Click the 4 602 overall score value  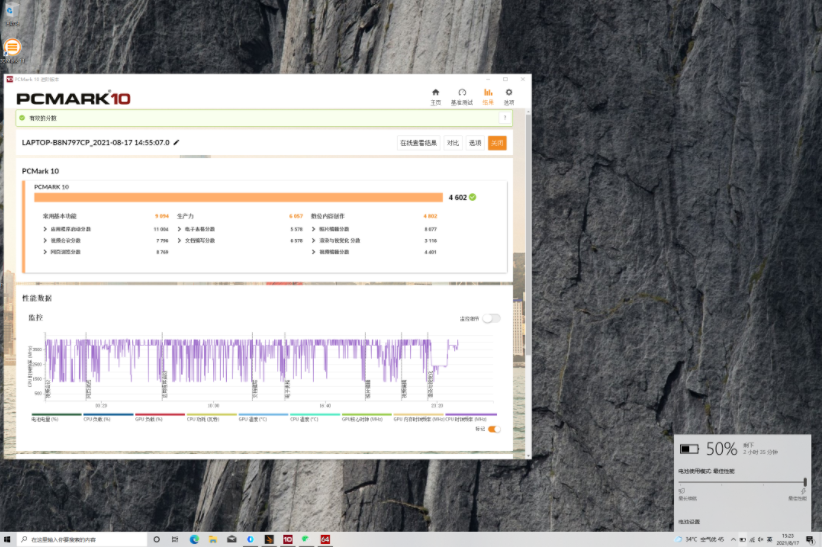coord(457,197)
